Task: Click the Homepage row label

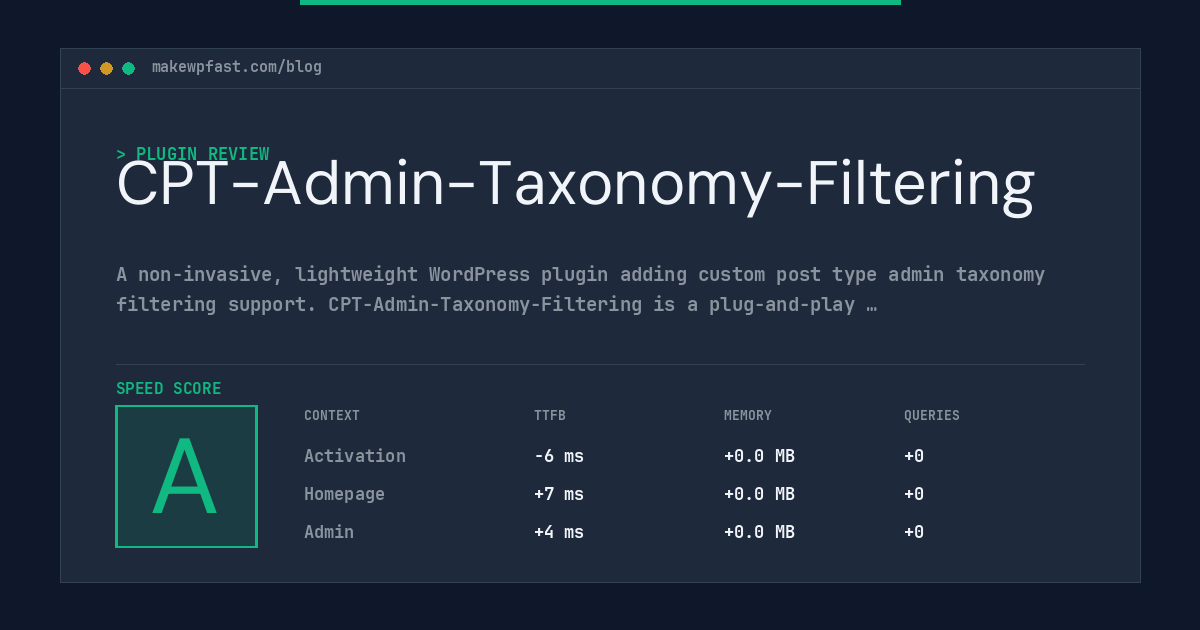Action: [x=344, y=494]
